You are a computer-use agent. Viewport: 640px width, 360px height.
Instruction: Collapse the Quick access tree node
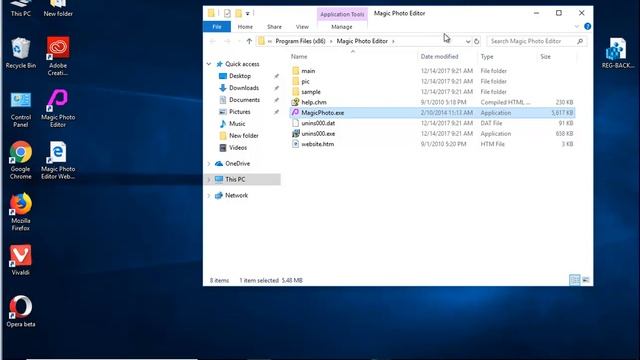[x=209, y=64]
